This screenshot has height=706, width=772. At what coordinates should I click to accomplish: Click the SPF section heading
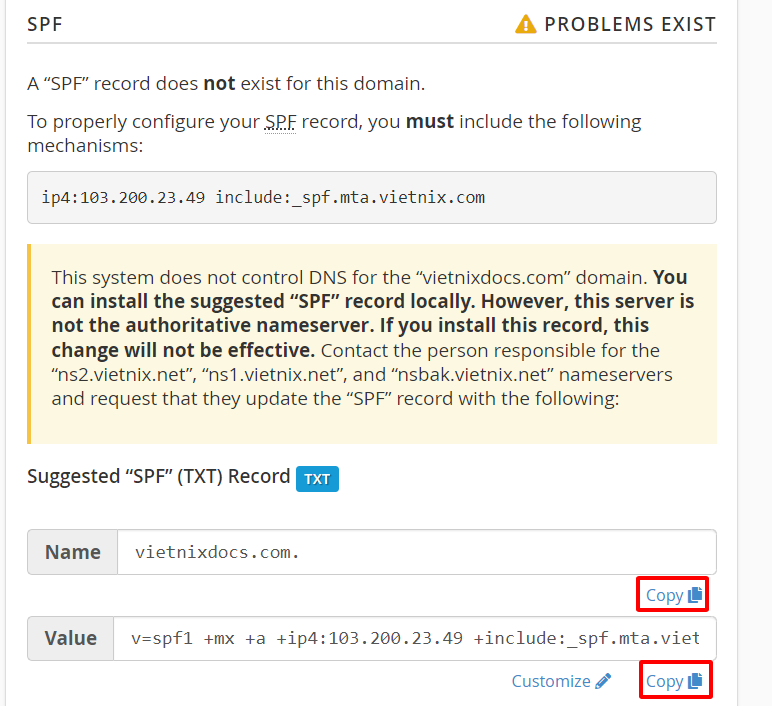[x=45, y=24]
